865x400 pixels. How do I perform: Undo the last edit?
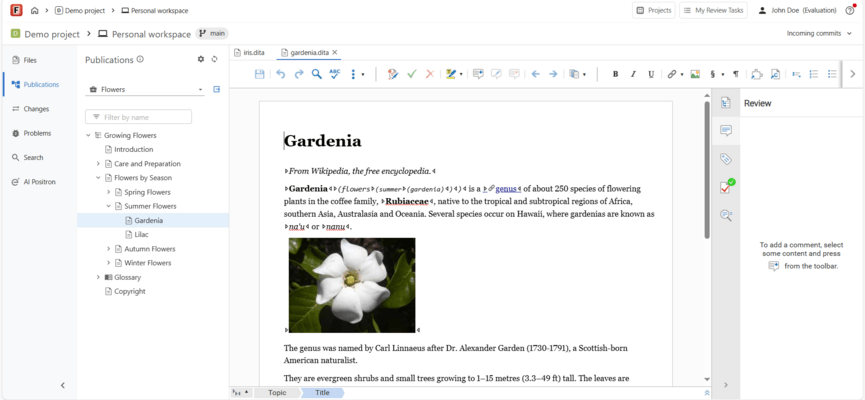280,74
